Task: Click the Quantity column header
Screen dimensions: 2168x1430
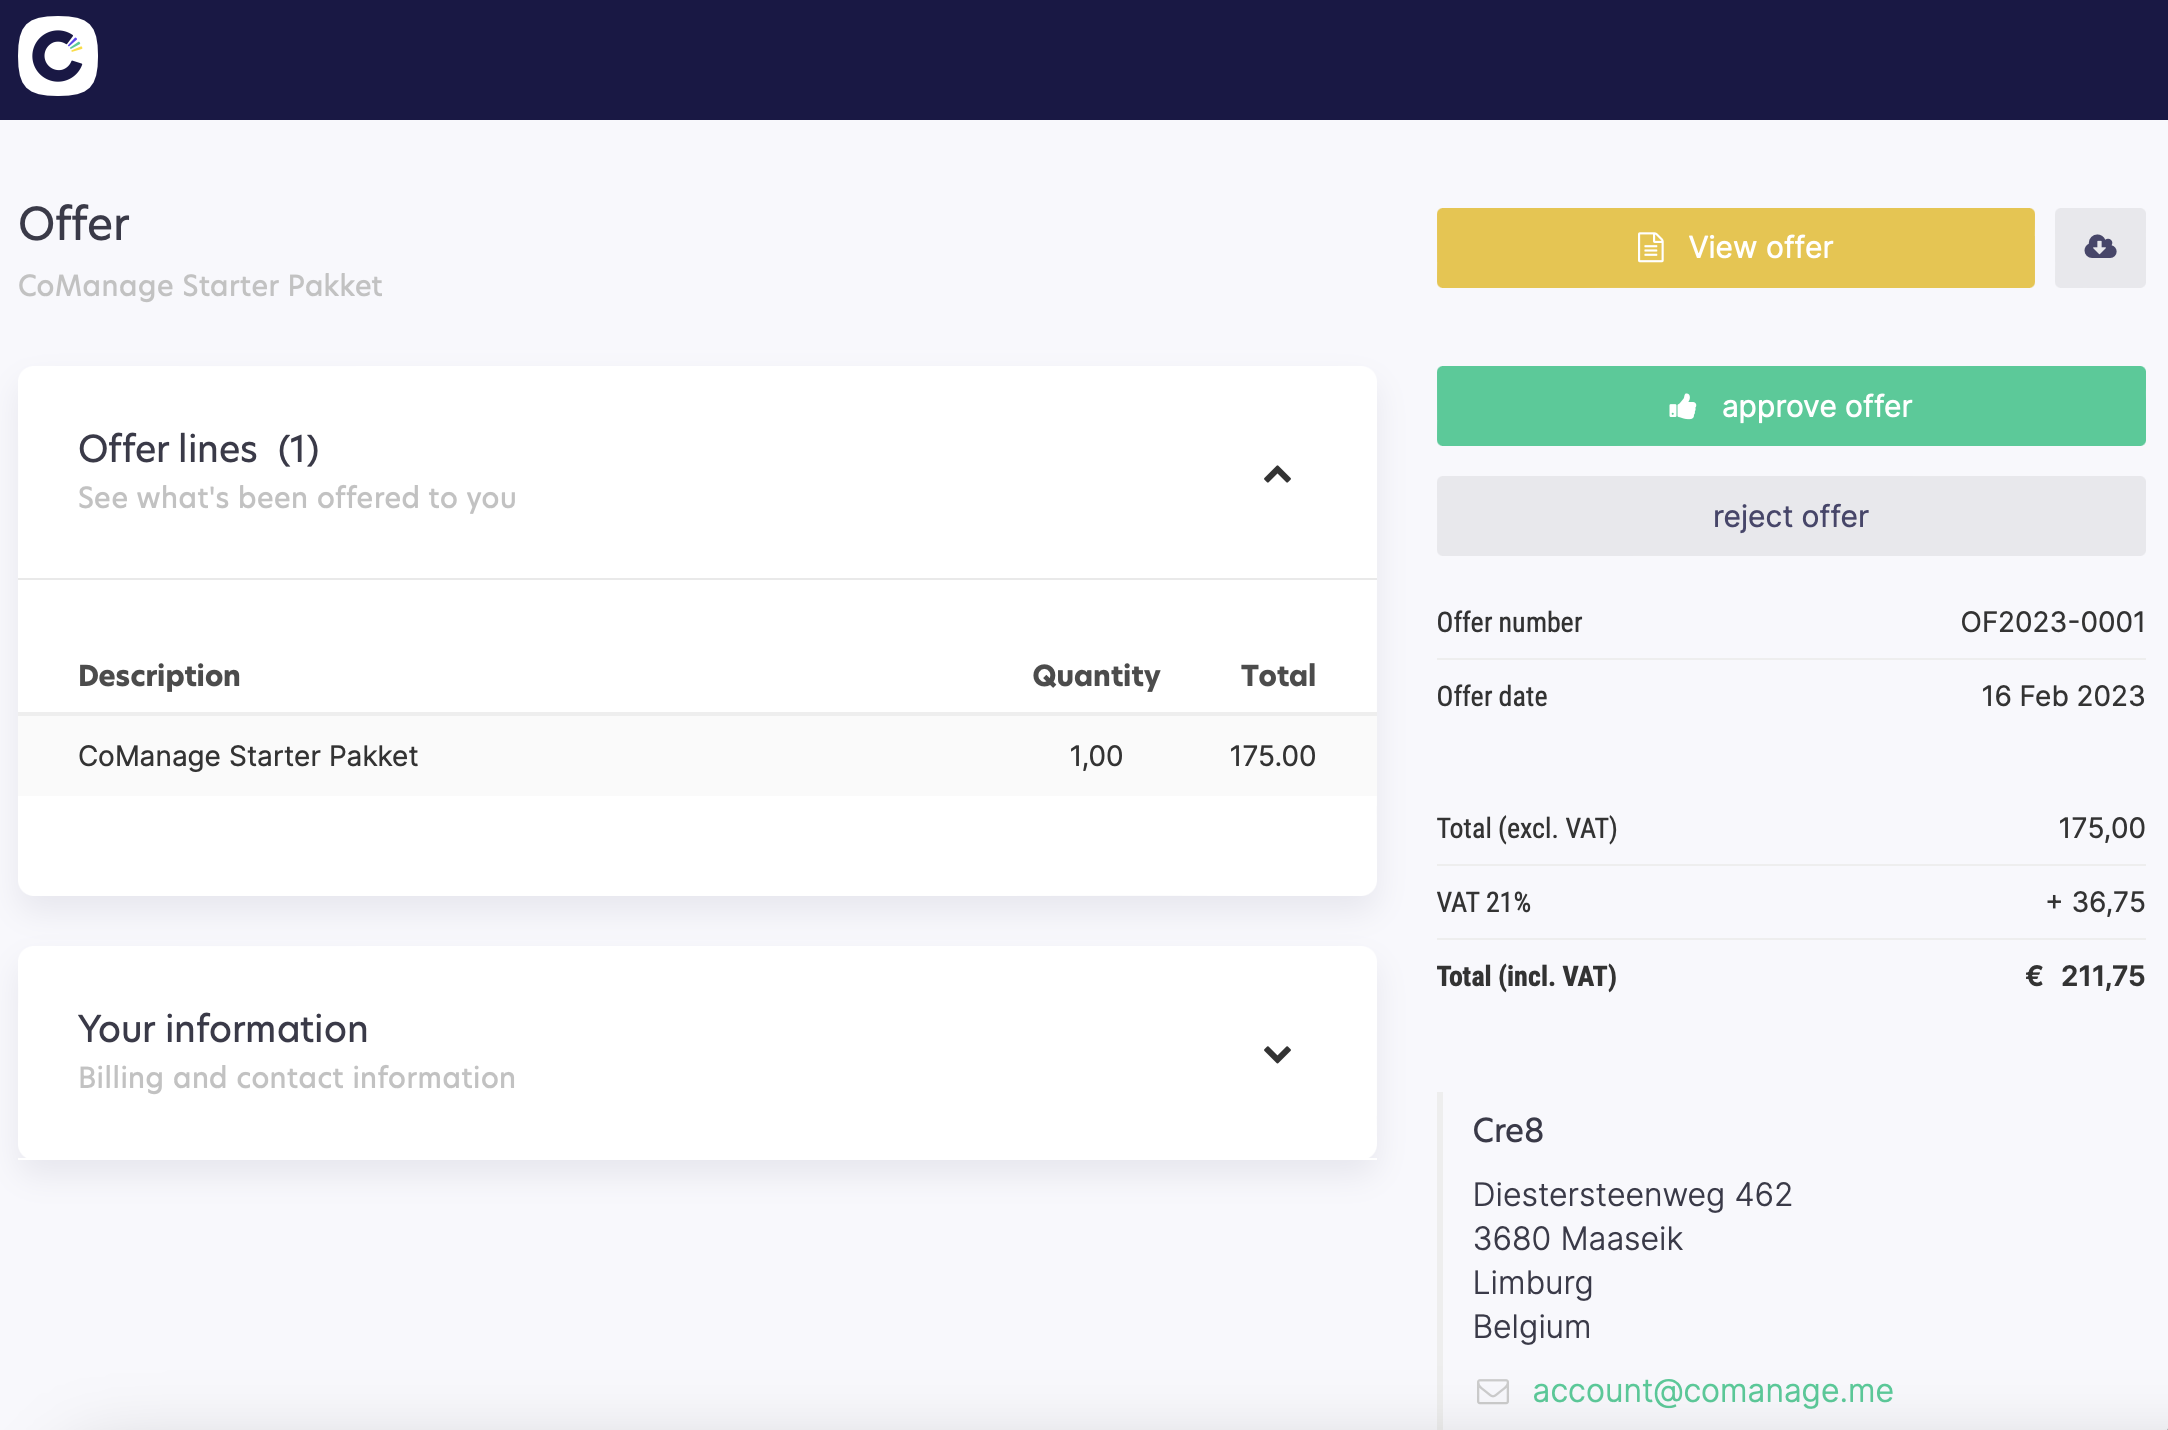Action: tap(1096, 676)
